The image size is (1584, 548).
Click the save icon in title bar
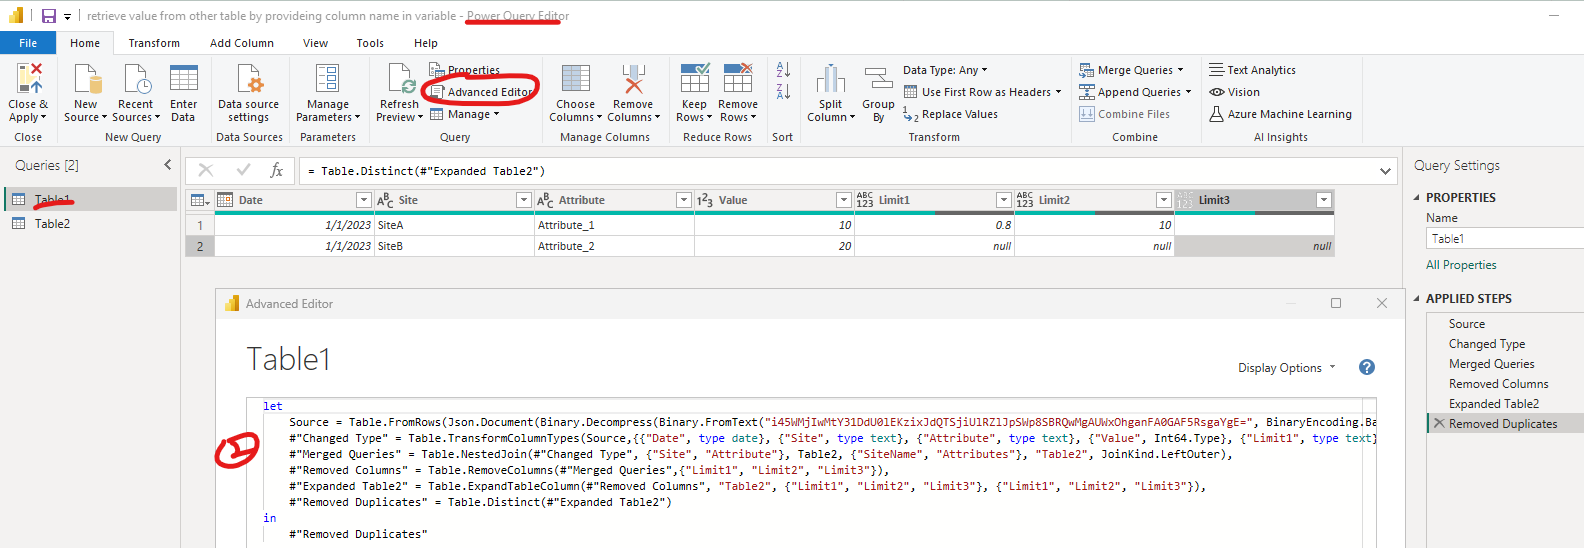click(48, 16)
